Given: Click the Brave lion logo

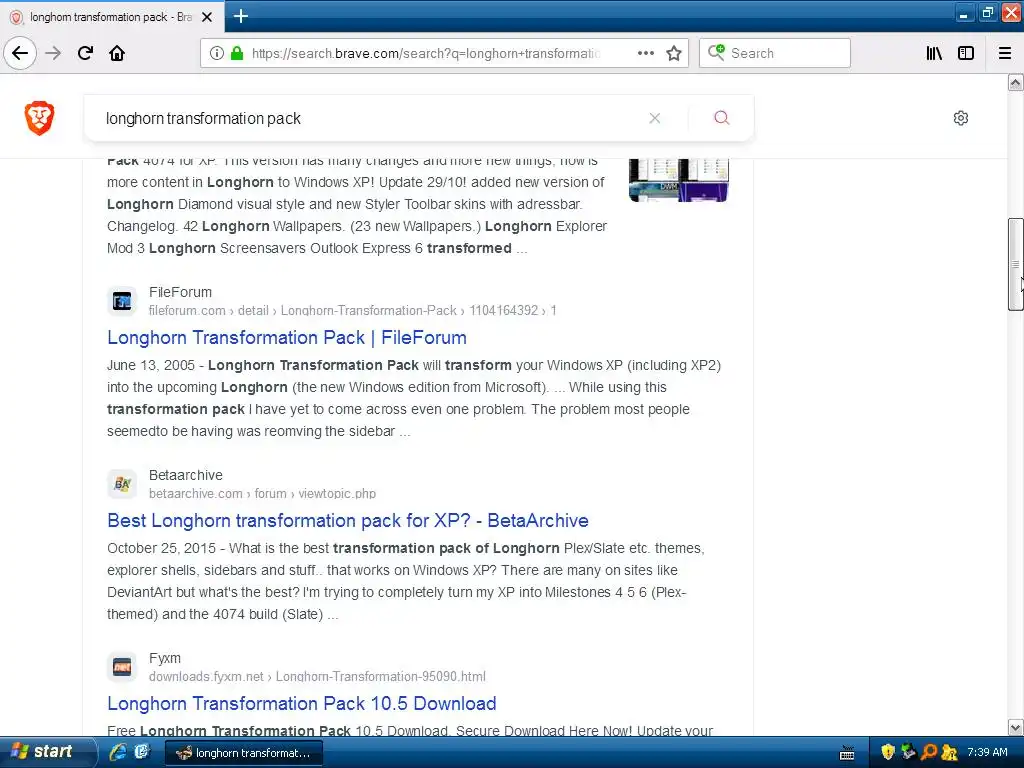Looking at the screenshot, I should tap(39, 118).
